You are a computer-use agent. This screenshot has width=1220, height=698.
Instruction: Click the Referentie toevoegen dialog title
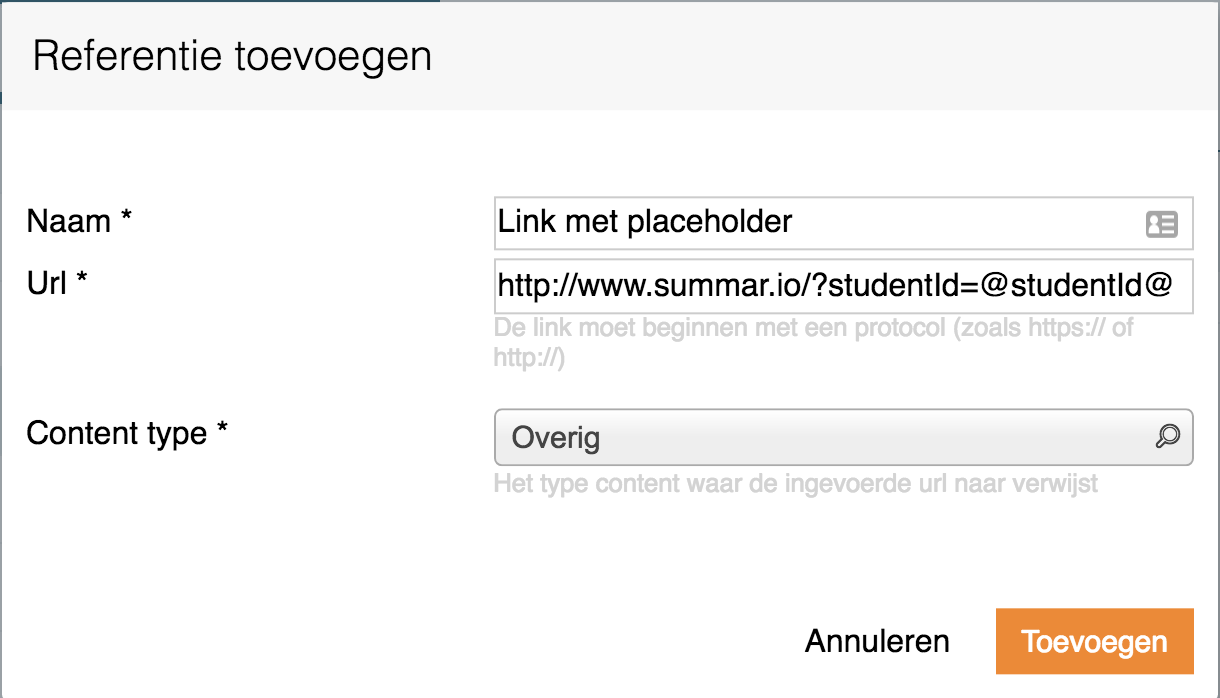tap(232, 56)
